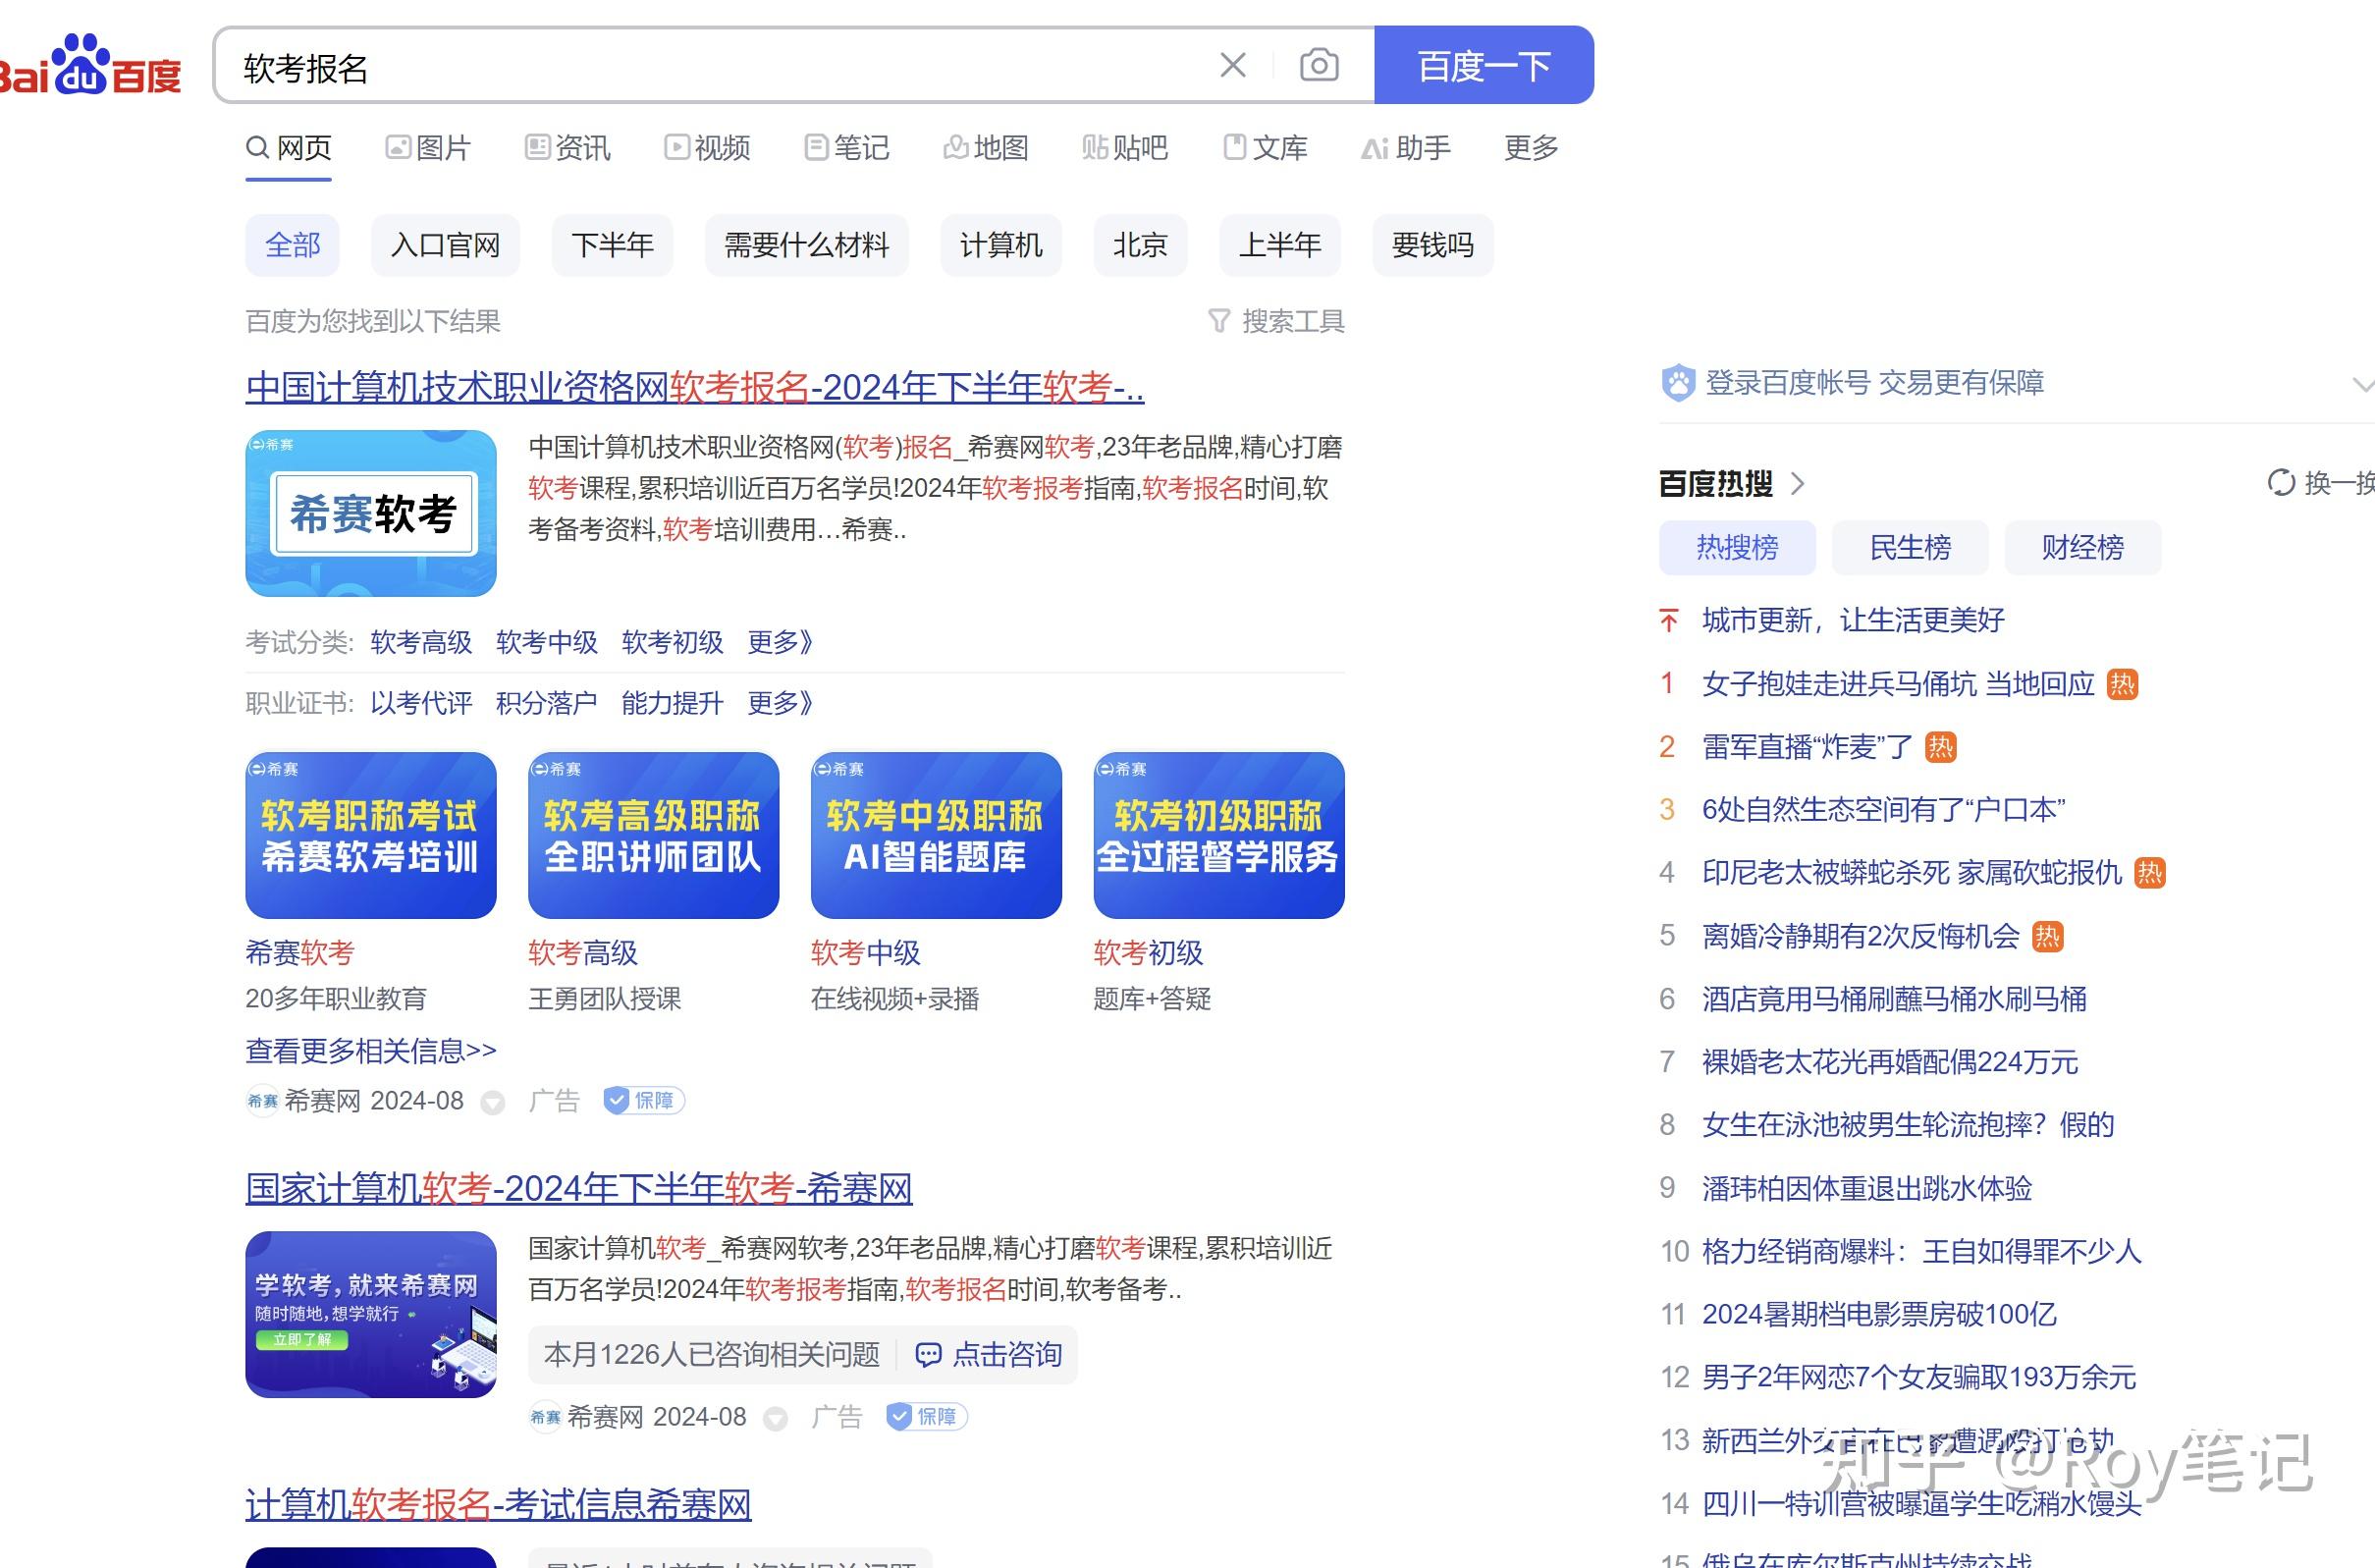Open the 软考中级 category link under 考试分类
2375x1568 pixels.
coord(547,642)
